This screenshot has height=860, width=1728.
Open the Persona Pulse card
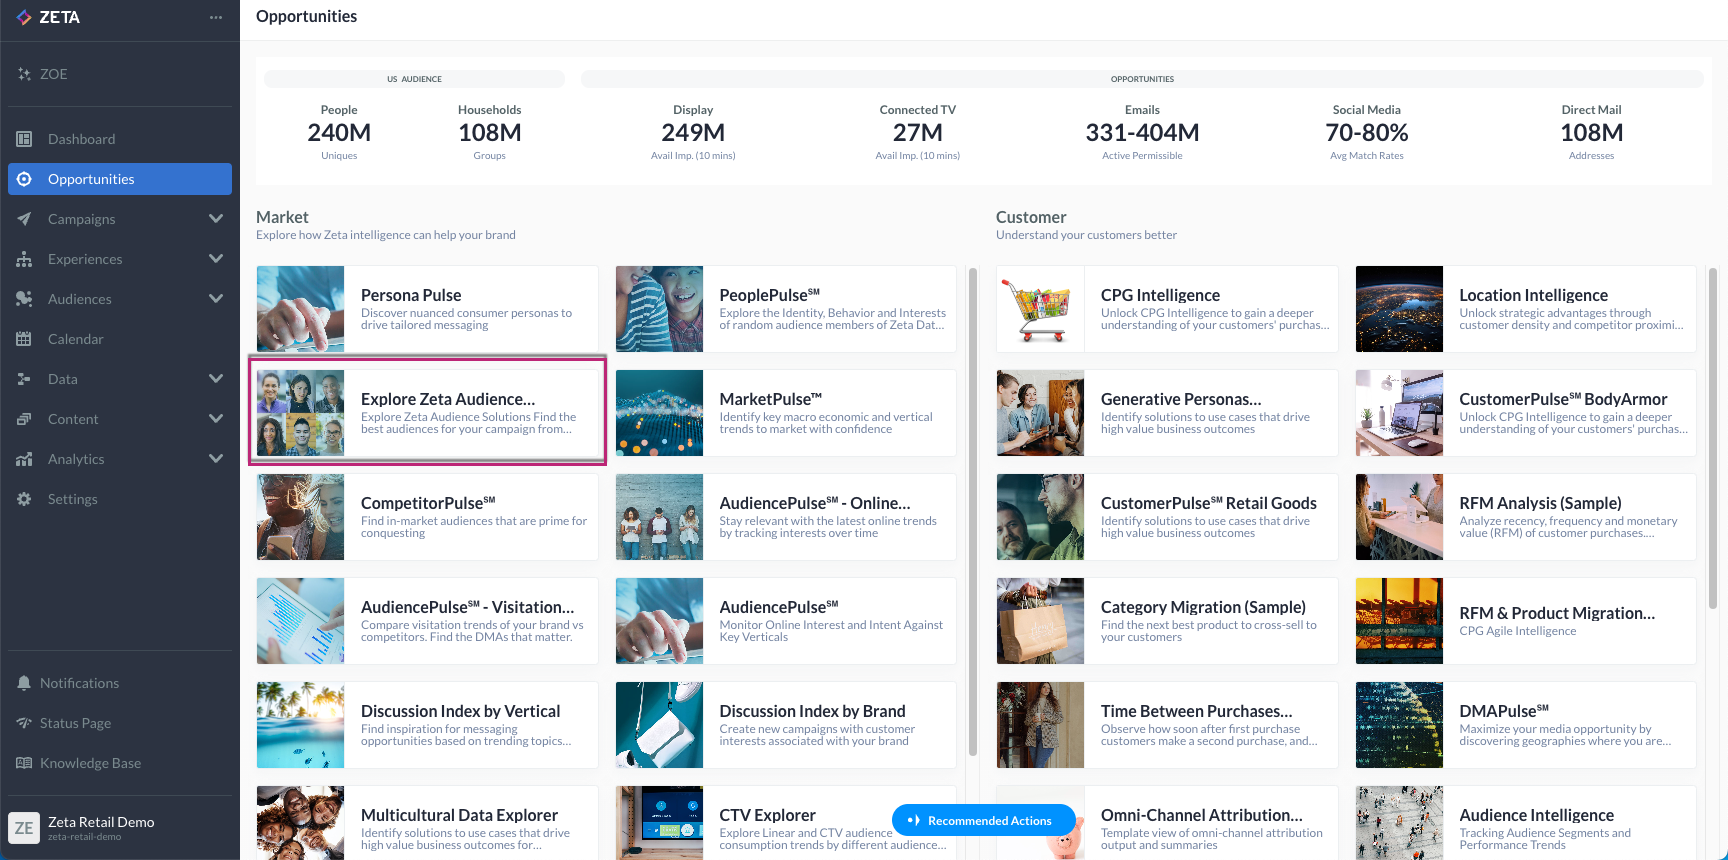(x=427, y=309)
